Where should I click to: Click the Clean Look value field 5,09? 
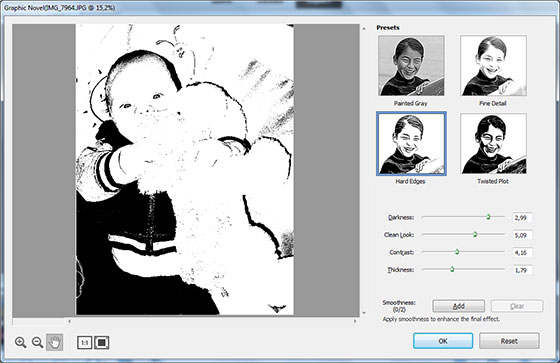point(522,235)
